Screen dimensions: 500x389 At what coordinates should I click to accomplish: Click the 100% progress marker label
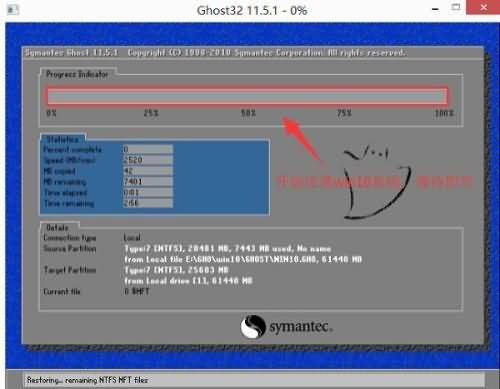tap(444, 113)
